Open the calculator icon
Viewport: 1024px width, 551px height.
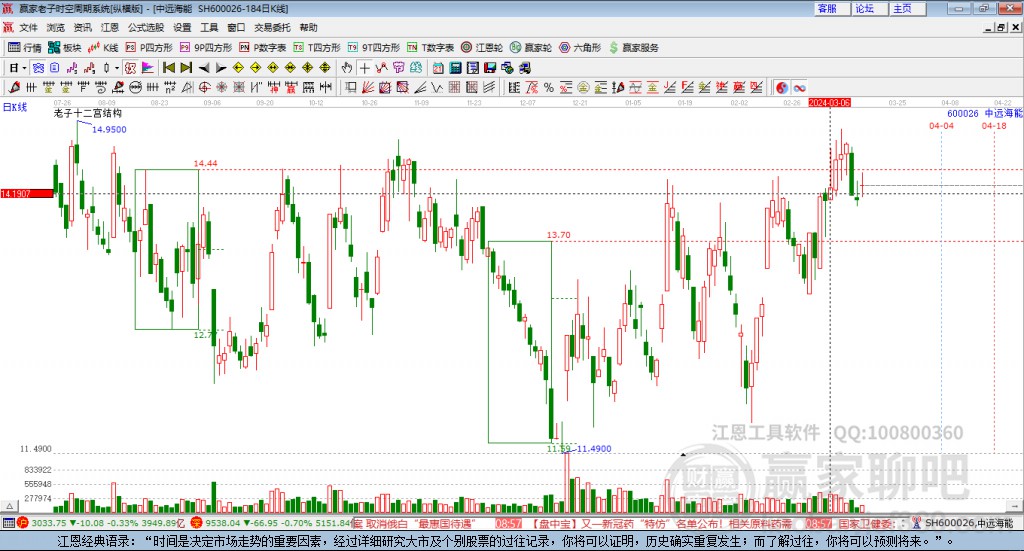tap(455, 68)
